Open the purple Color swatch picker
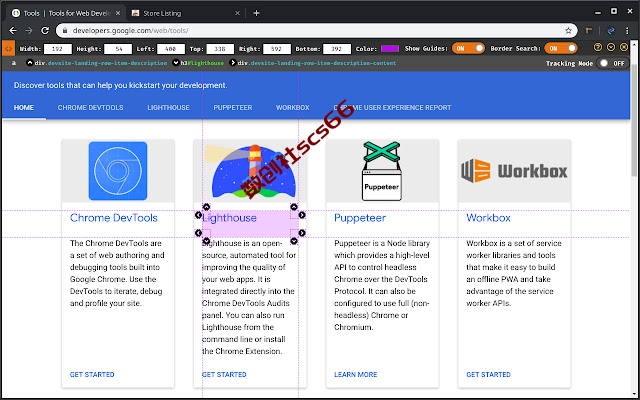This screenshot has width=640, height=400. tap(390, 49)
